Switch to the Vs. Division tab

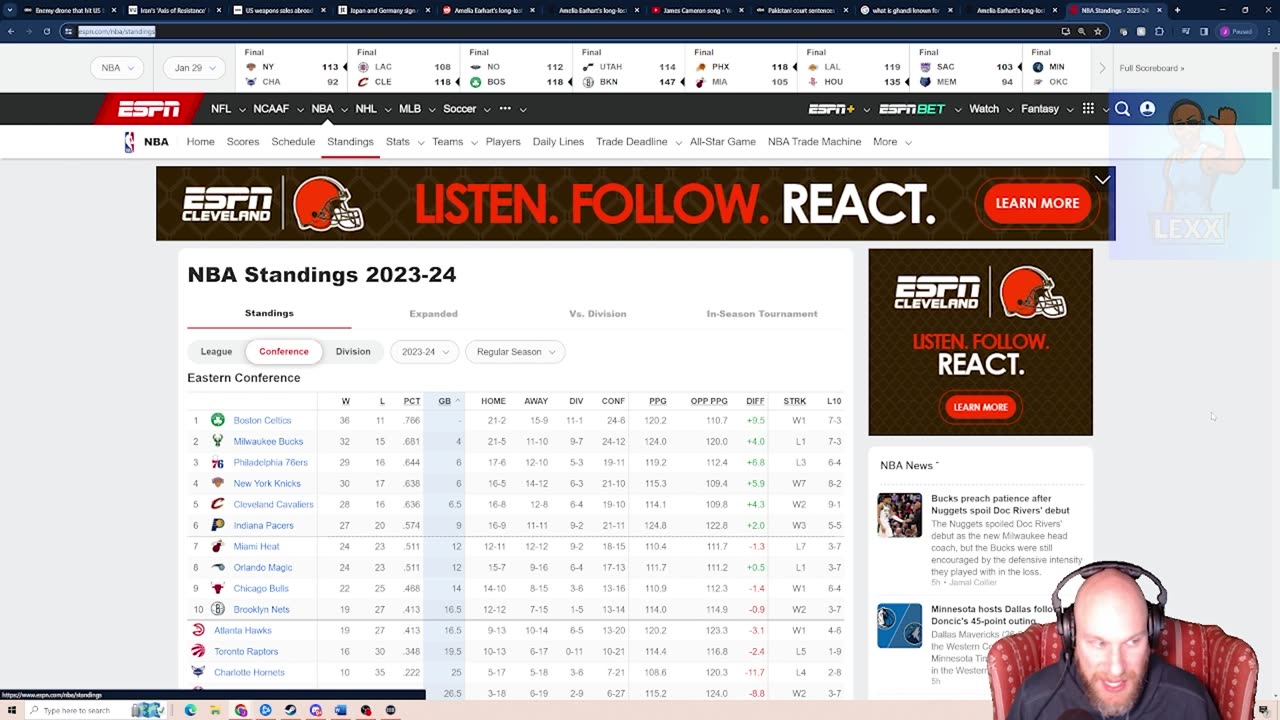(598, 314)
